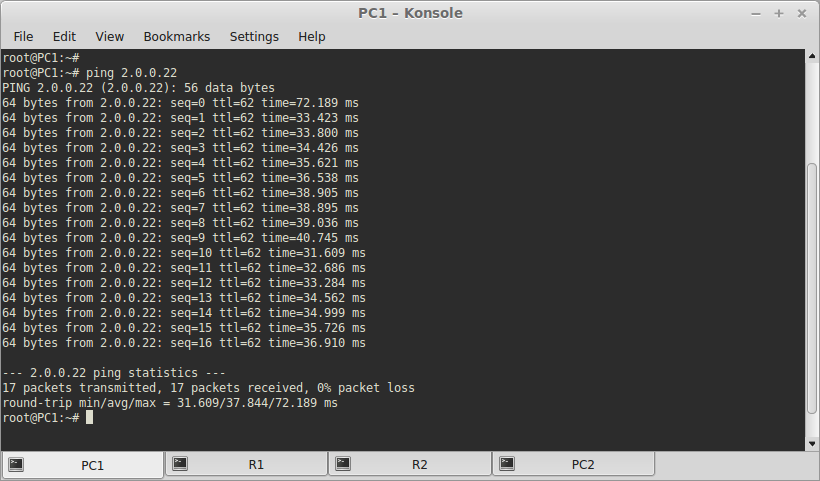This screenshot has width=820, height=481.
Task: Open the File menu
Action: pos(23,37)
